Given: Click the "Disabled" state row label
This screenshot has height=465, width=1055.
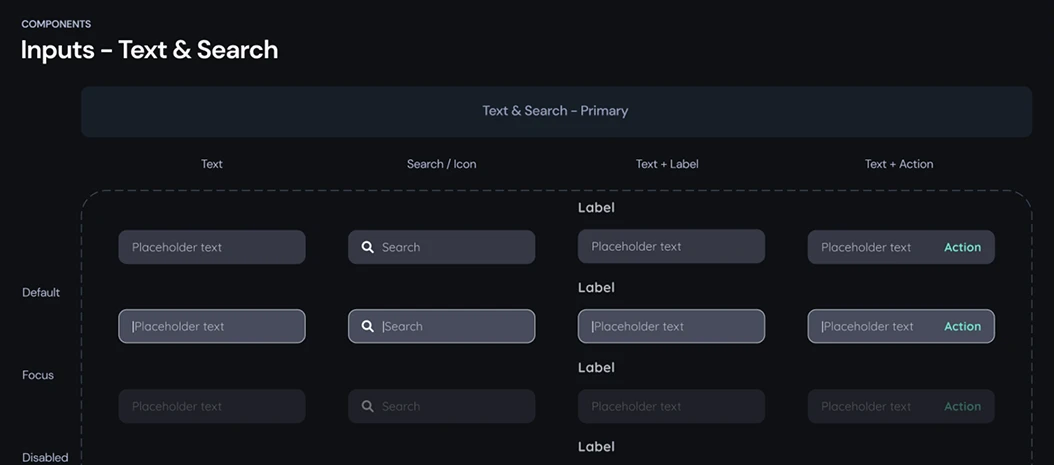Looking at the screenshot, I should pos(45,458).
